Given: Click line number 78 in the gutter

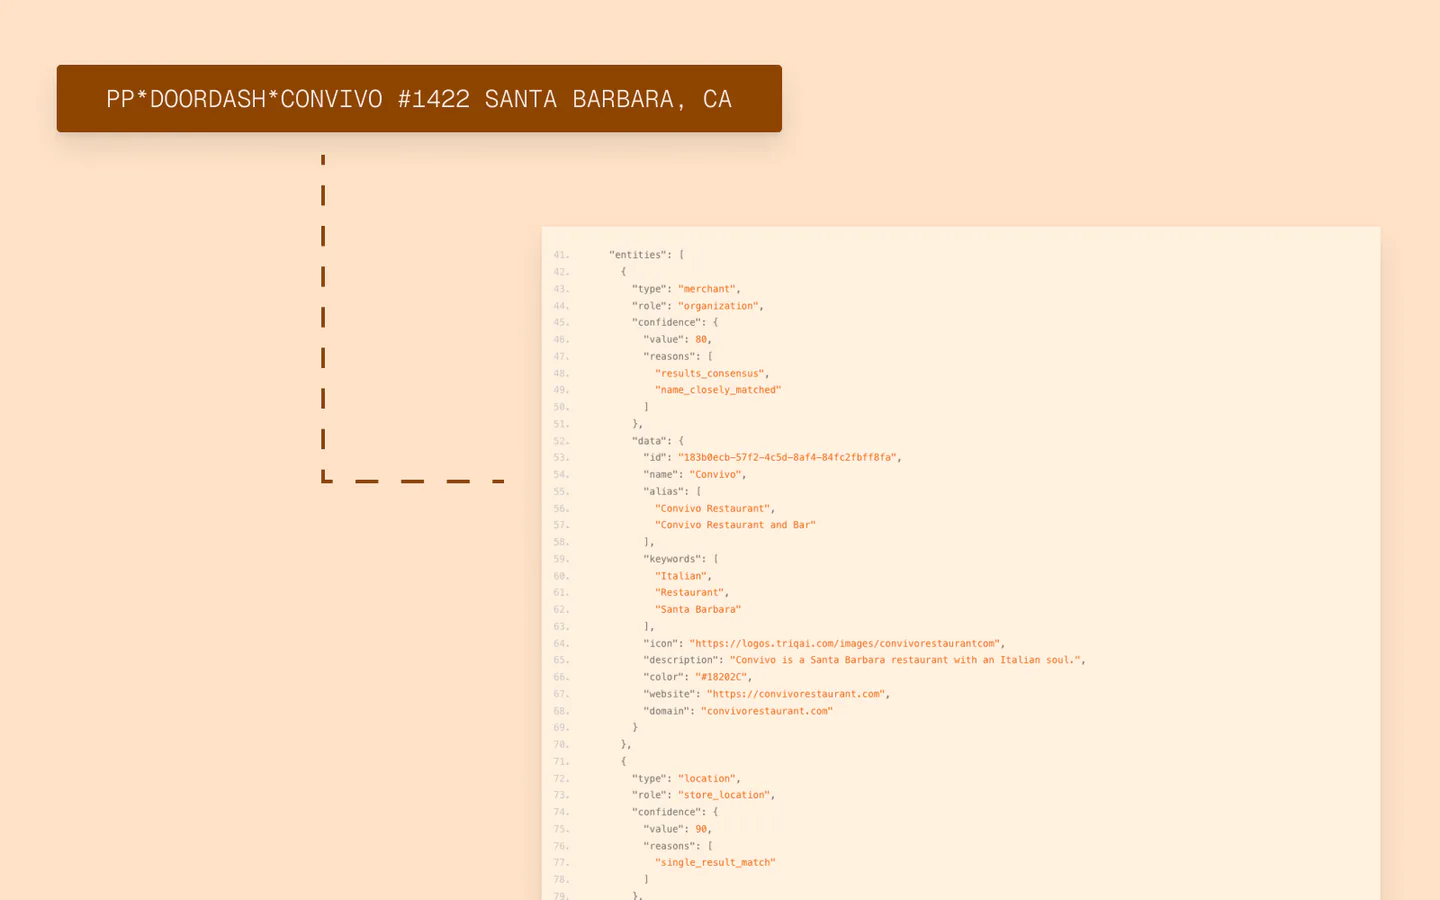Looking at the screenshot, I should (x=561, y=880).
